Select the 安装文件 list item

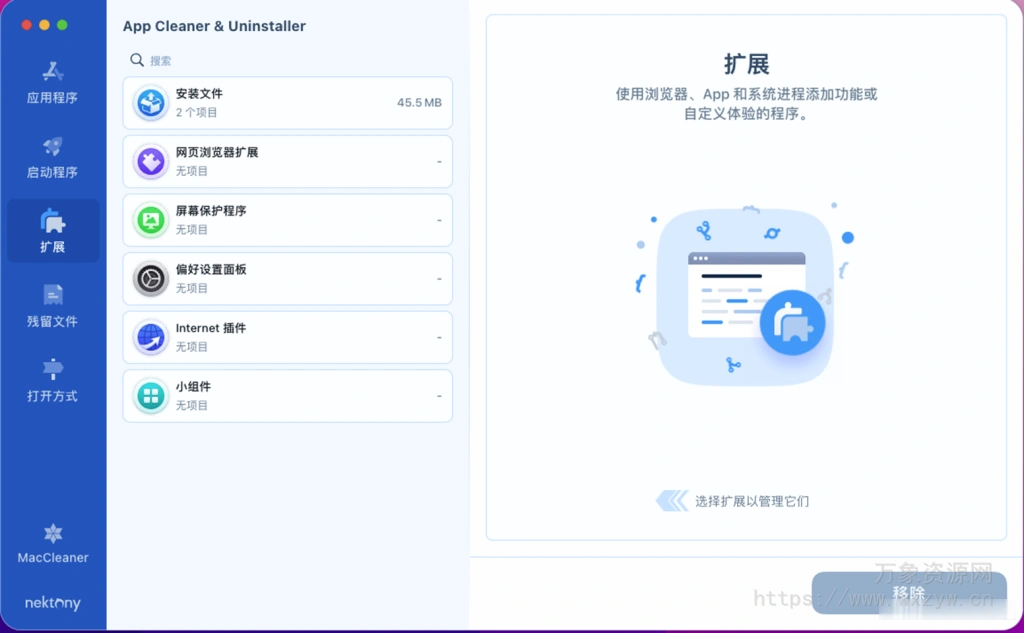coord(287,103)
